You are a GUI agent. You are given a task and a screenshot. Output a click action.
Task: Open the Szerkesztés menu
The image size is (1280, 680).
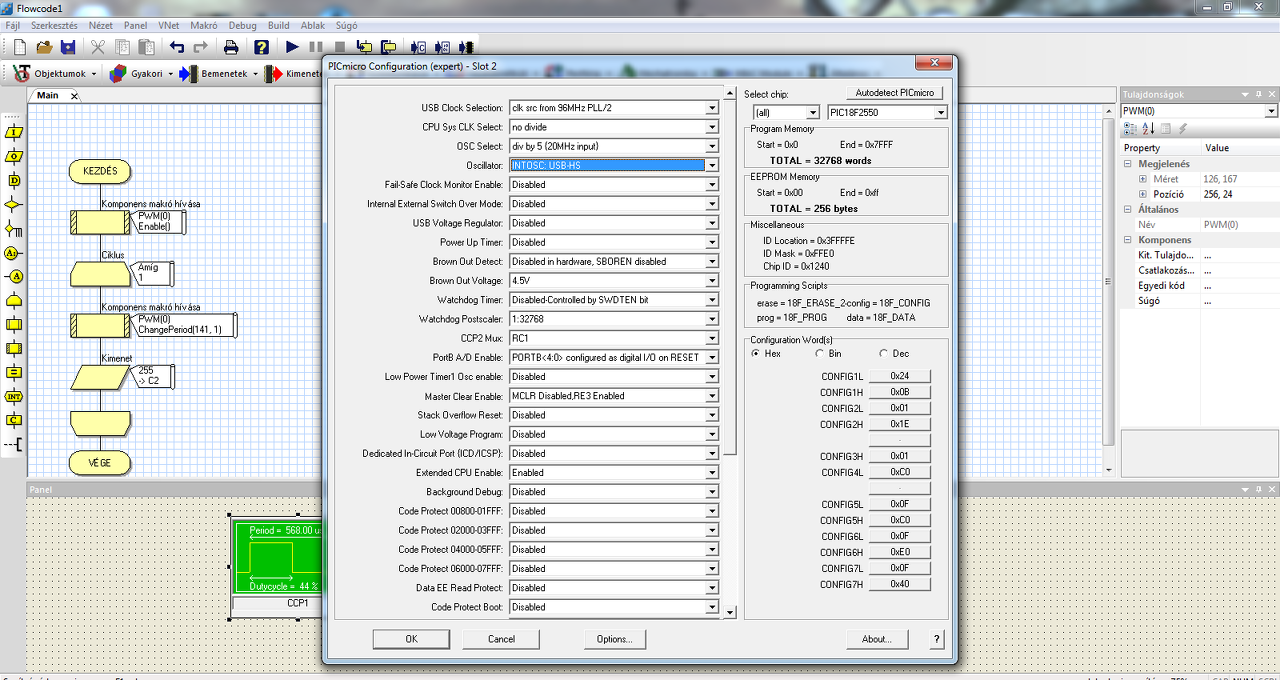(54, 24)
